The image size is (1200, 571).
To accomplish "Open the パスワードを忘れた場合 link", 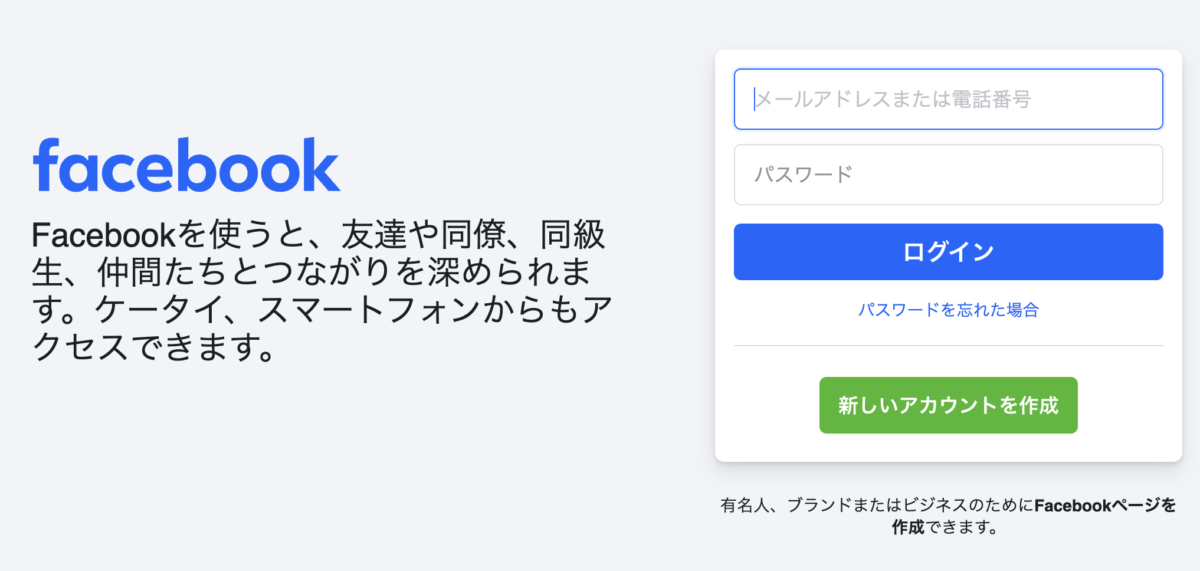I will point(948,310).
